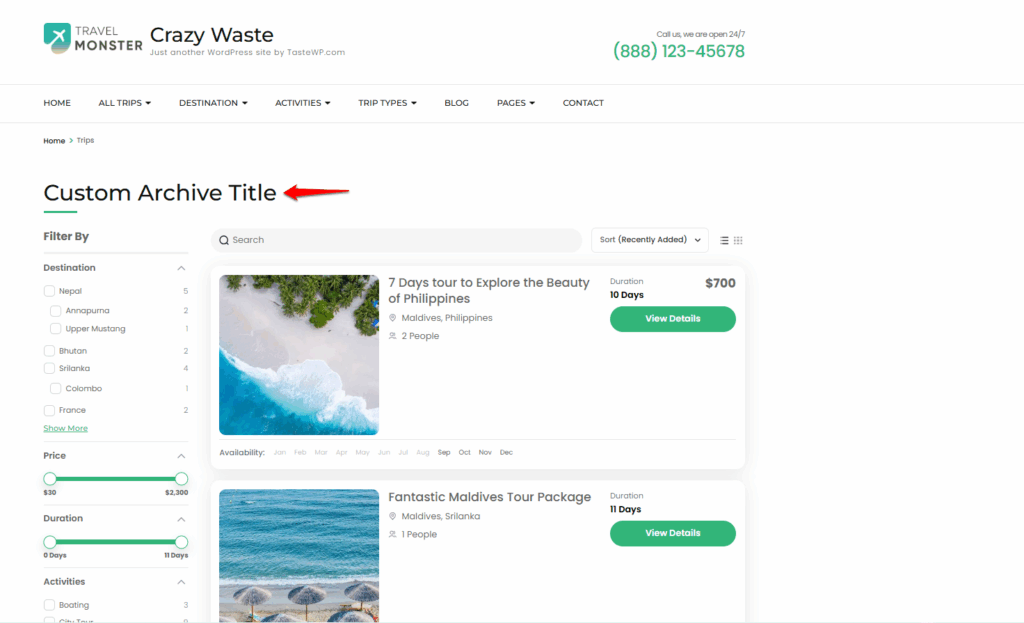Image resolution: width=1024 pixels, height=623 pixels.
Task: Collapse the Destination filter section
Action: (181, 268)
